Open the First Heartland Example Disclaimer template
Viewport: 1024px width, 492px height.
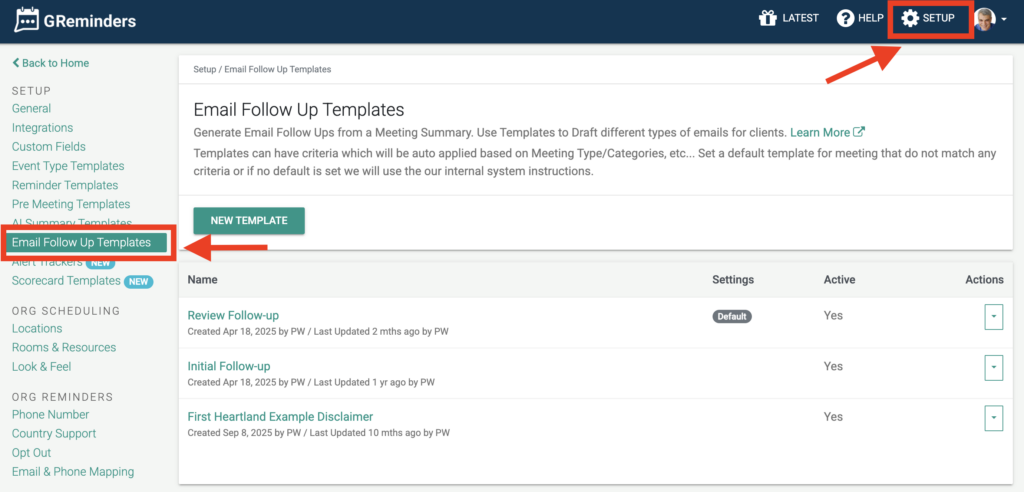coord(280,417)
